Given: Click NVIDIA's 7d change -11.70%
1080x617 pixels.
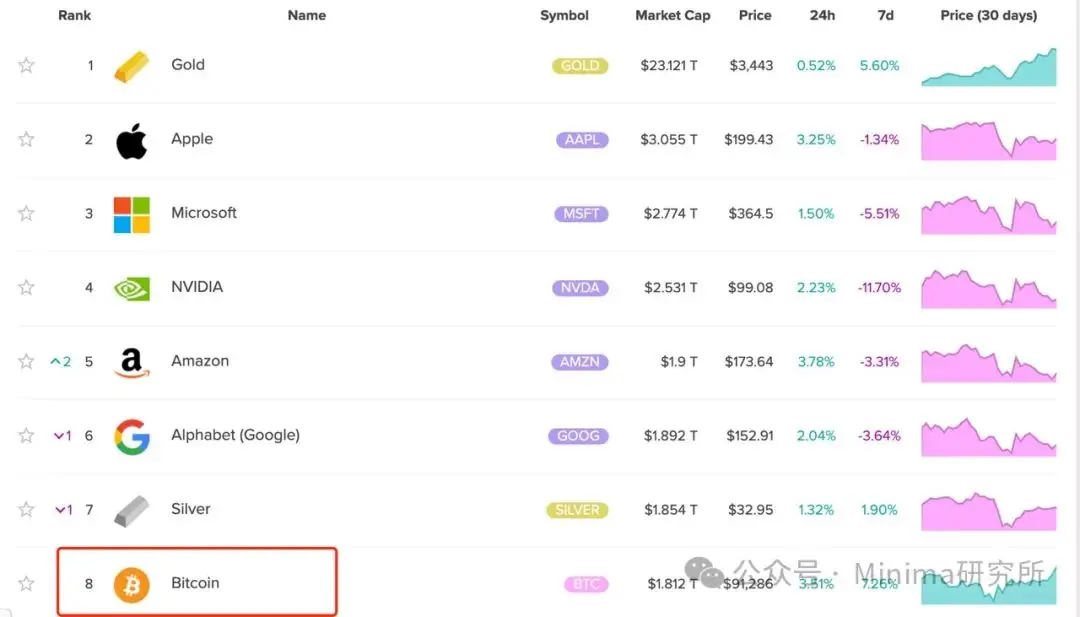Looking at the screenshot, I should [880, 288].
